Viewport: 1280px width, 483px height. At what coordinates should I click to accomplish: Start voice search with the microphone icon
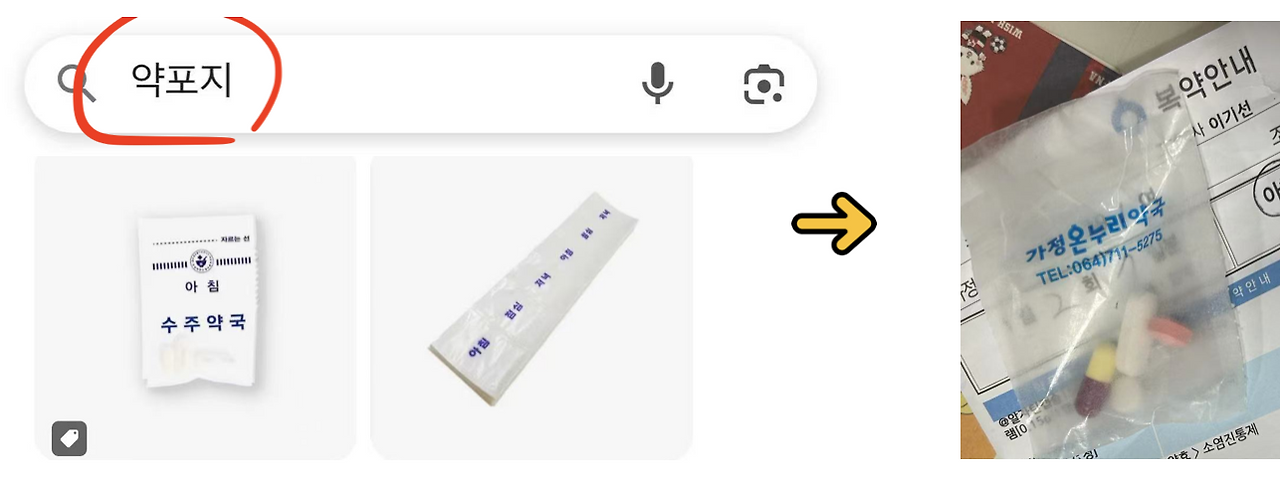(657, 83)
